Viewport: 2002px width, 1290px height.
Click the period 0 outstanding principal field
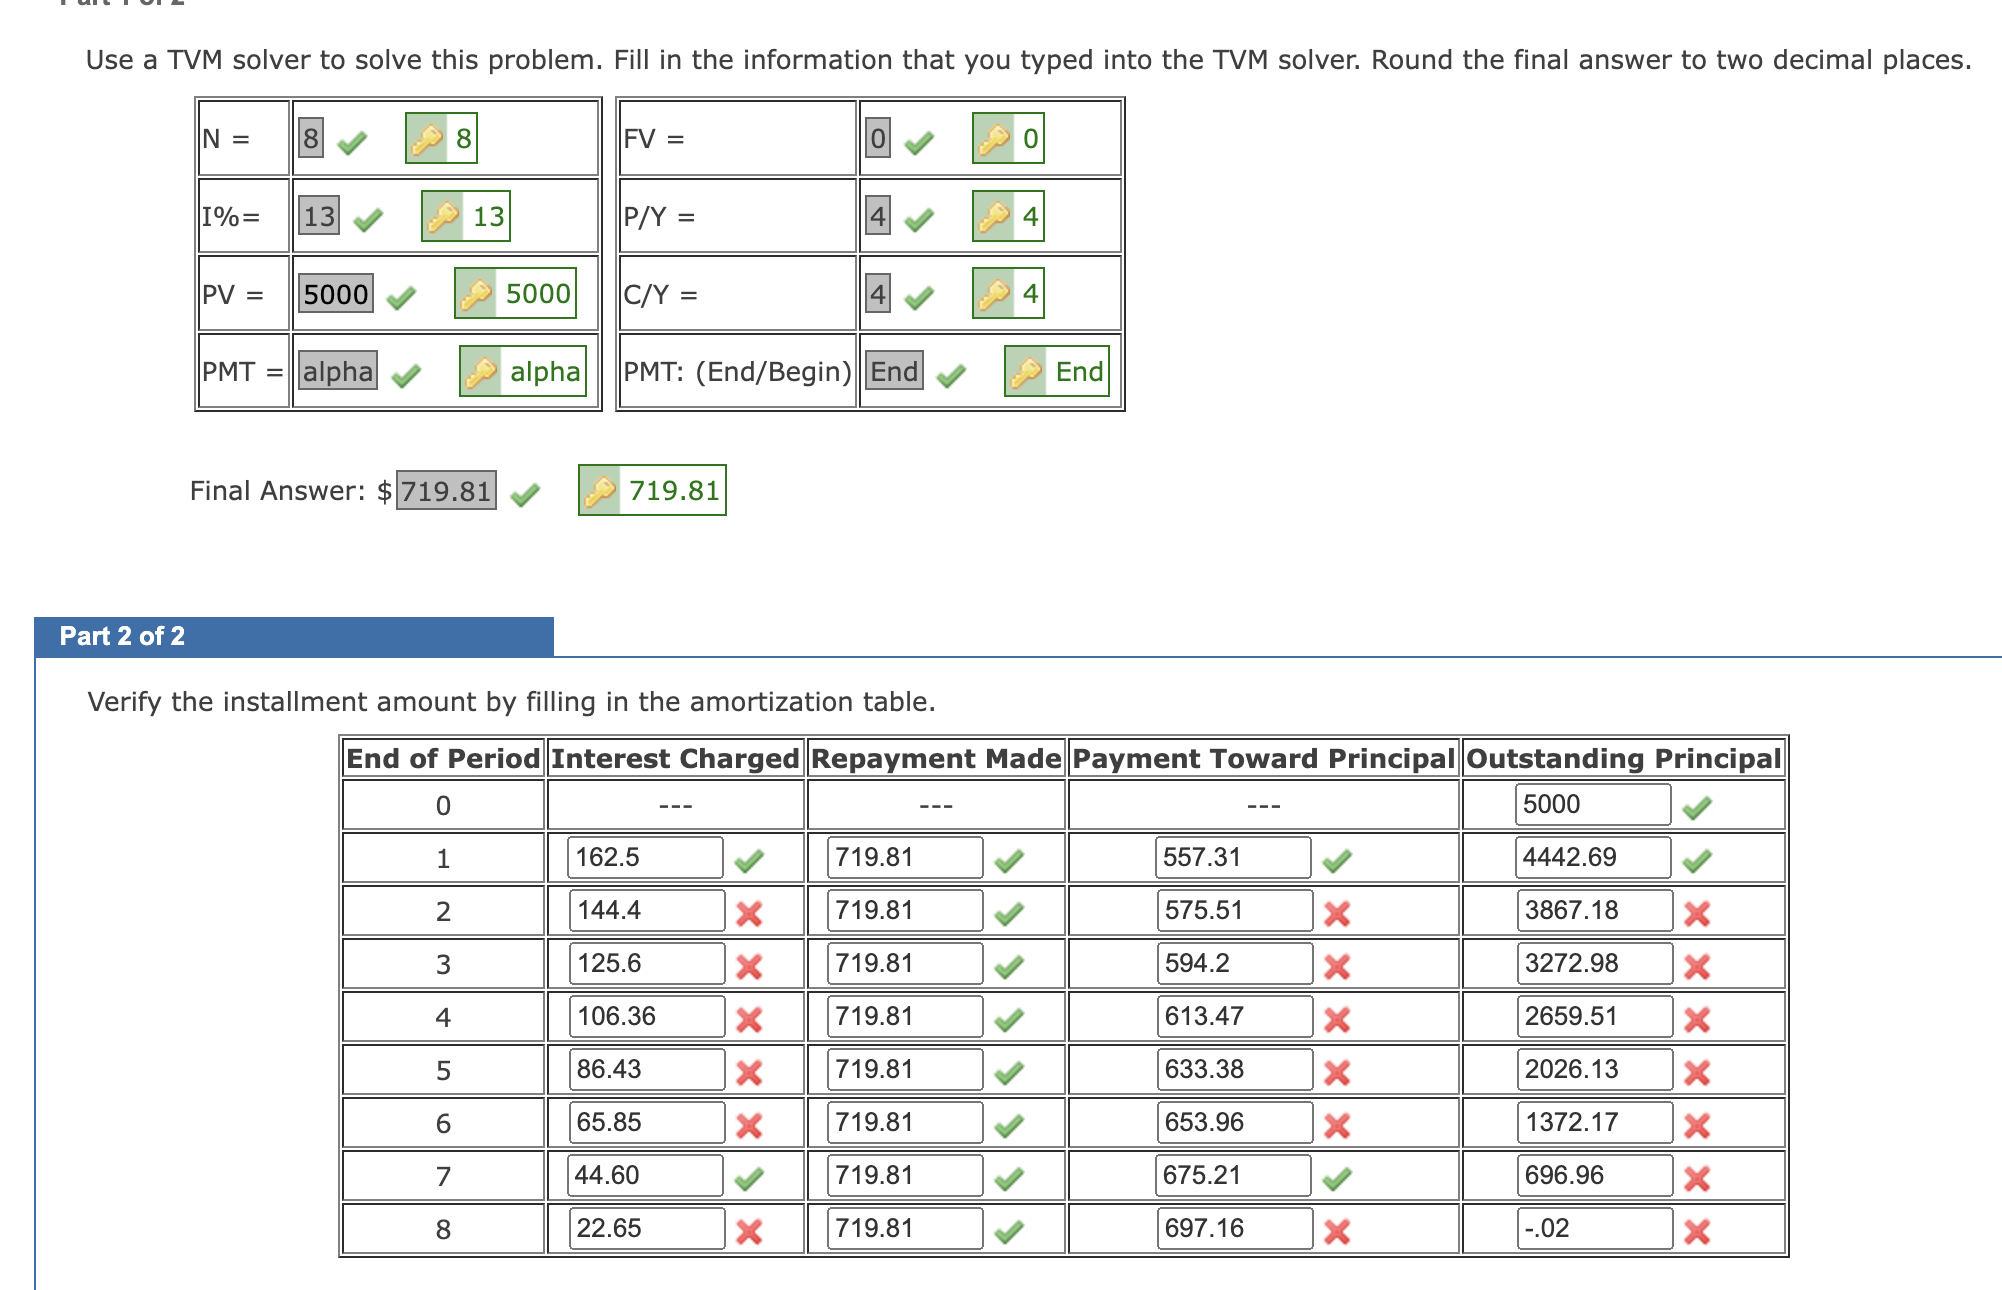coord(1593,804)
